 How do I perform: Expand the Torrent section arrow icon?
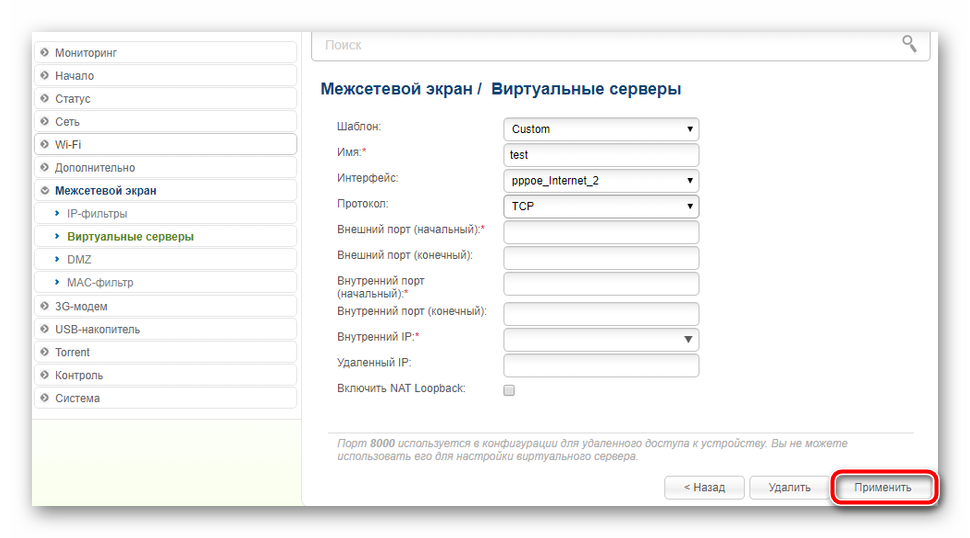point(45,352)
